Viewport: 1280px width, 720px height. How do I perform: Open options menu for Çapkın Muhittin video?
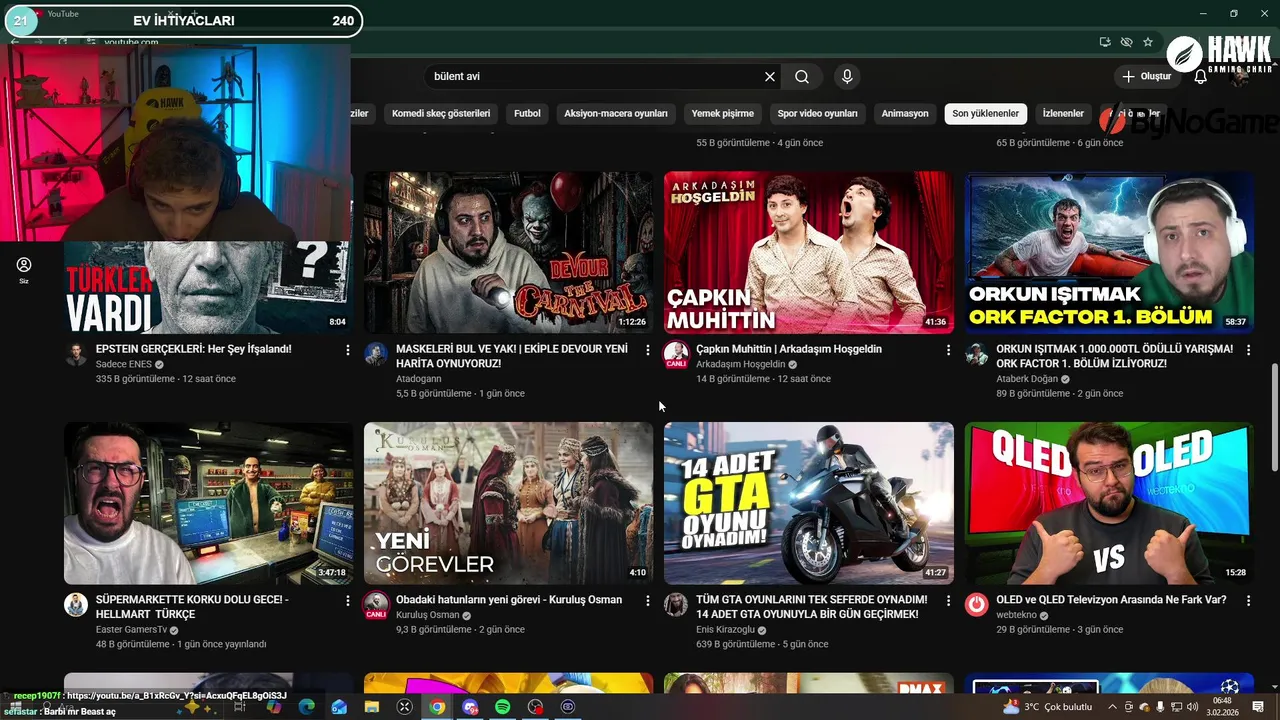click(948, 350)
